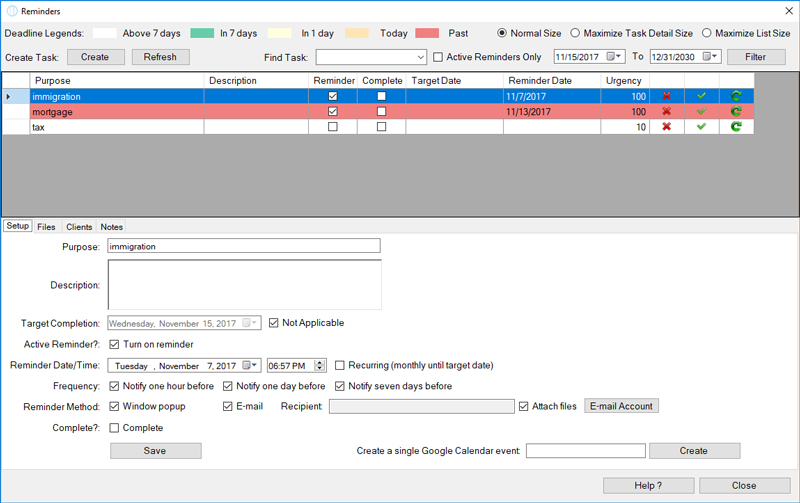
Task: Click the Google Calendar event text field
Action: [x=586, y=451]
